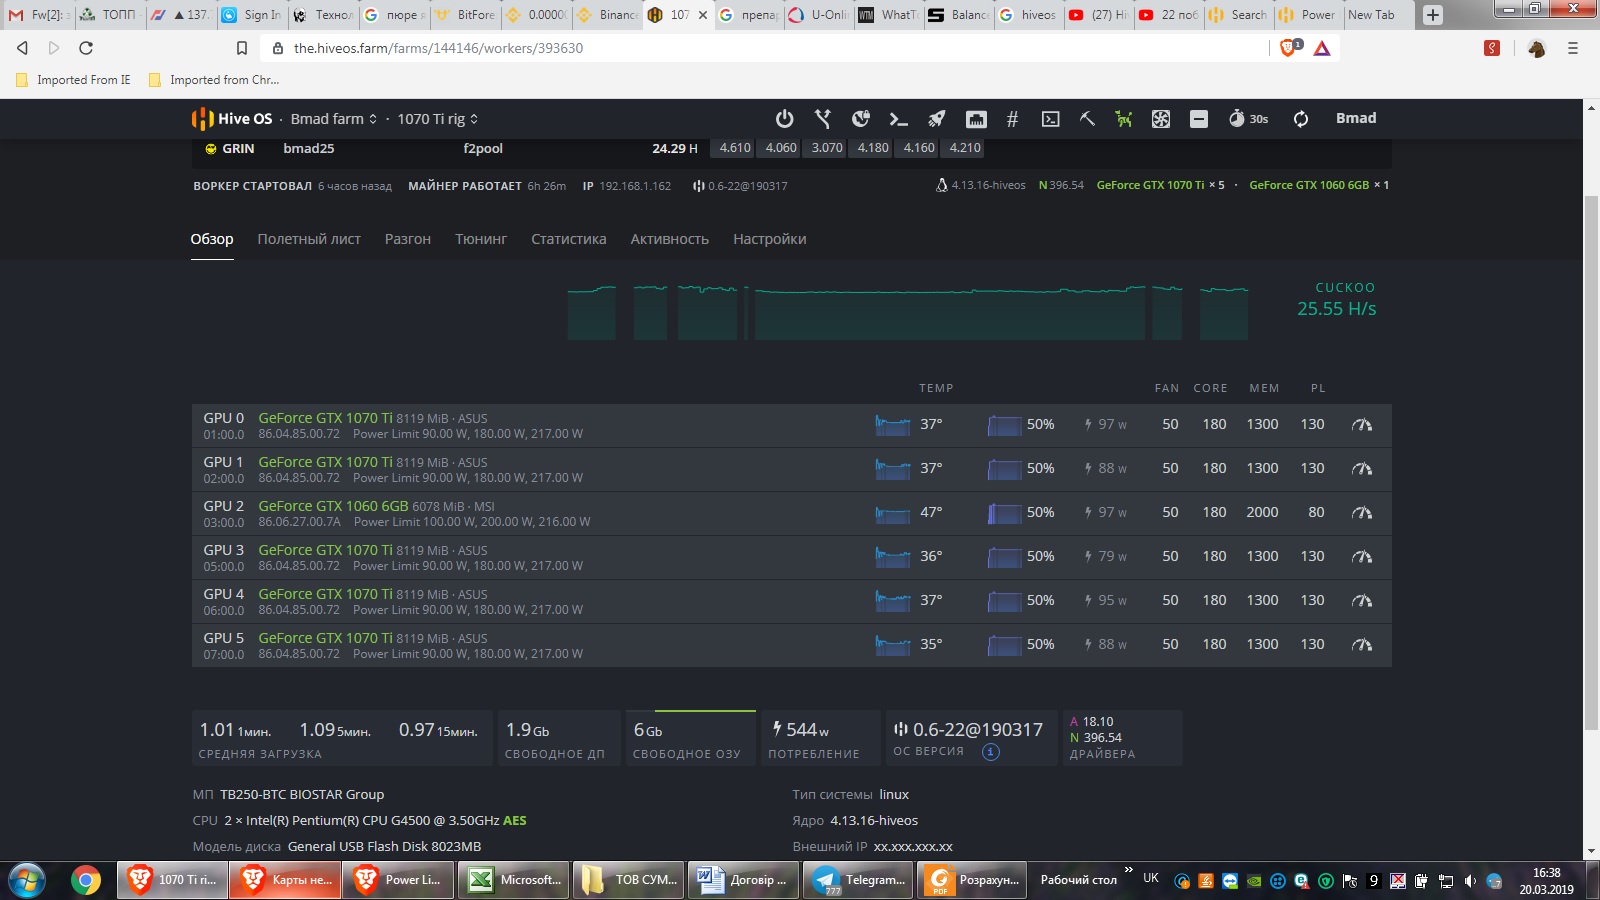Open overclock gauge icon for GPU 4
The image size is (1600, 900).
[1362, 601]
